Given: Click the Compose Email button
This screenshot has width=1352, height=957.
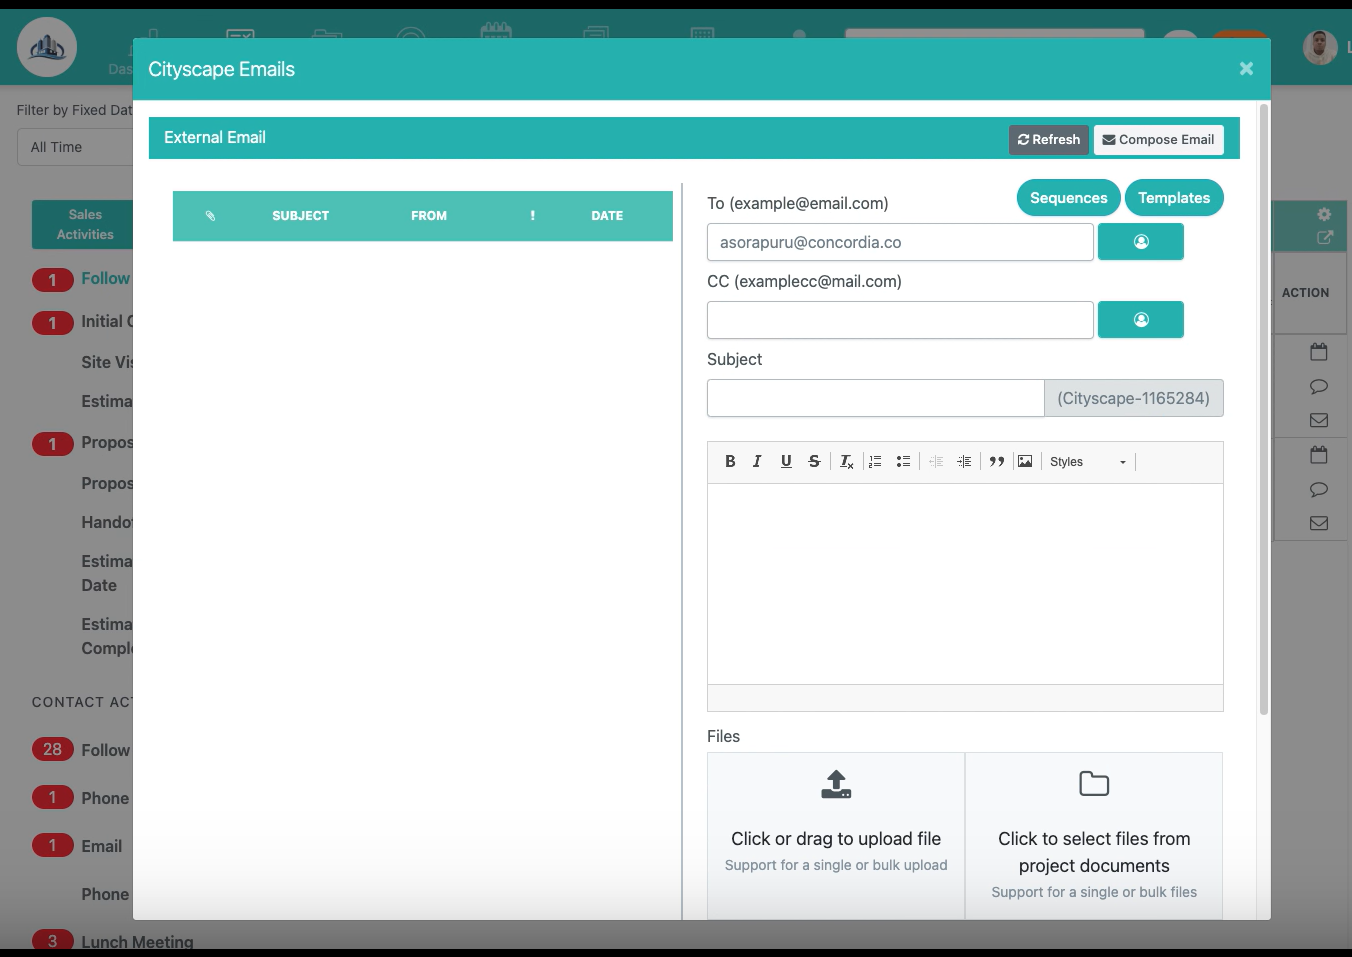Looking at the screenshot, I should click(1158, 140).
